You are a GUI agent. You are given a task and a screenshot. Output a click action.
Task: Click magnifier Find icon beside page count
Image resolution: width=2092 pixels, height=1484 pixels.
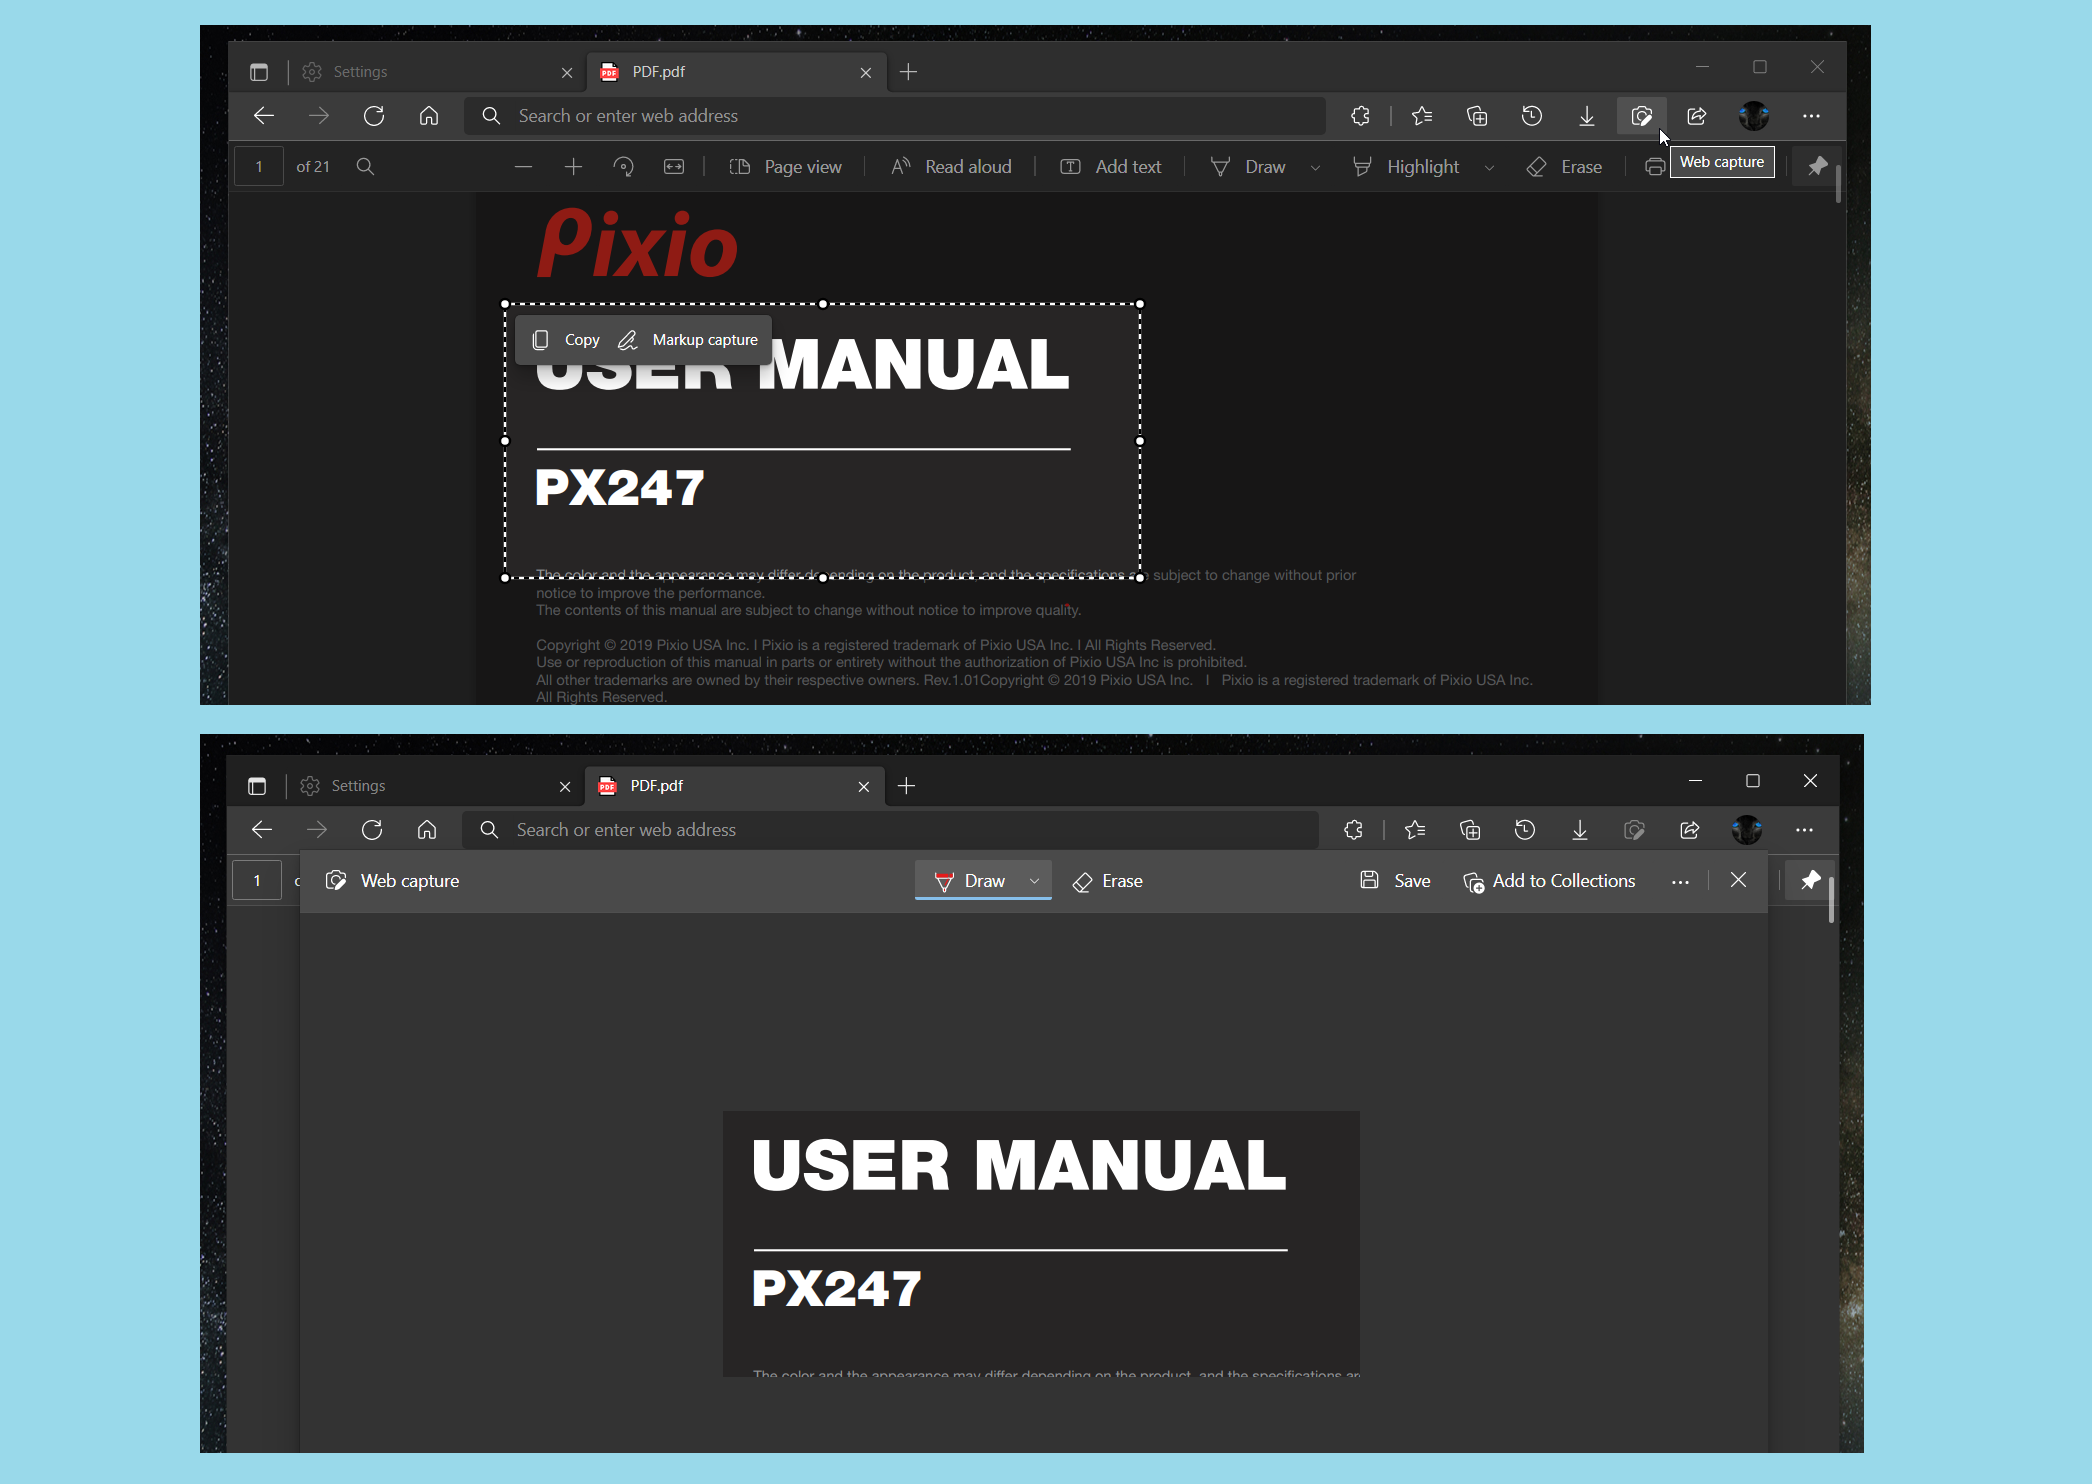click(365, 167)
